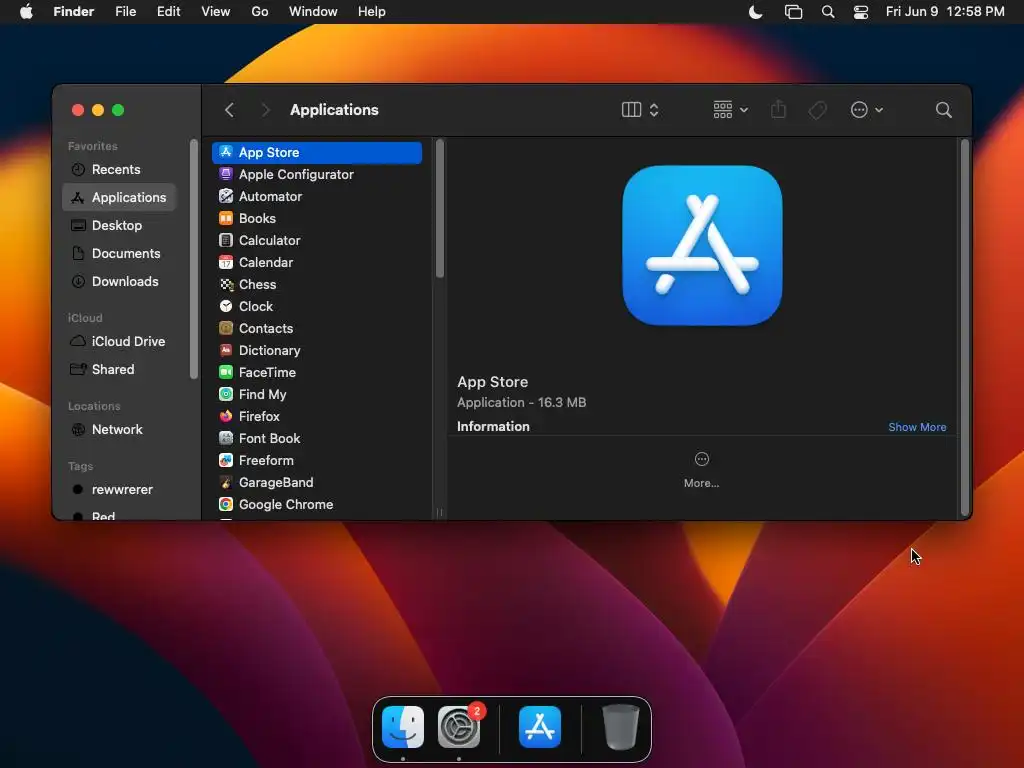The height and width of the screenshot is (768, 1024).
Task: Open the Finder window search icon
Action: (x=943, y=110)
